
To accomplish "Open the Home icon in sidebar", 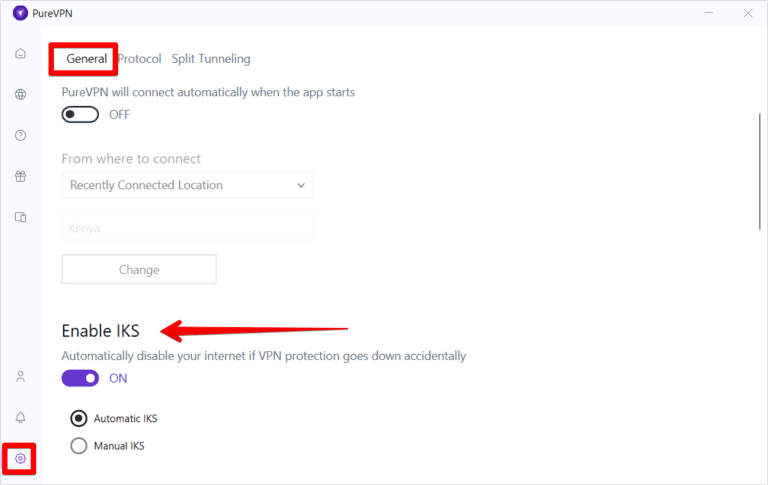I will 20,53.
